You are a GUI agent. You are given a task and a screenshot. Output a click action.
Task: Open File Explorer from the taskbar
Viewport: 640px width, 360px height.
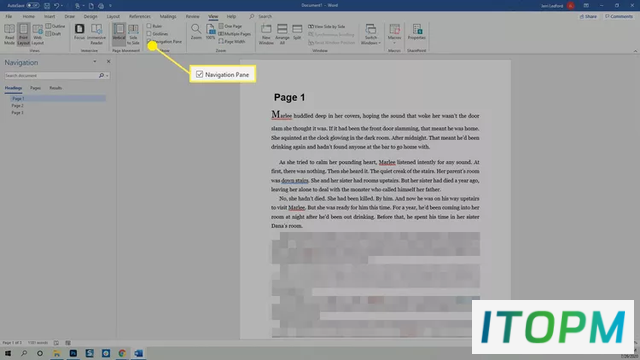point(57,353)
